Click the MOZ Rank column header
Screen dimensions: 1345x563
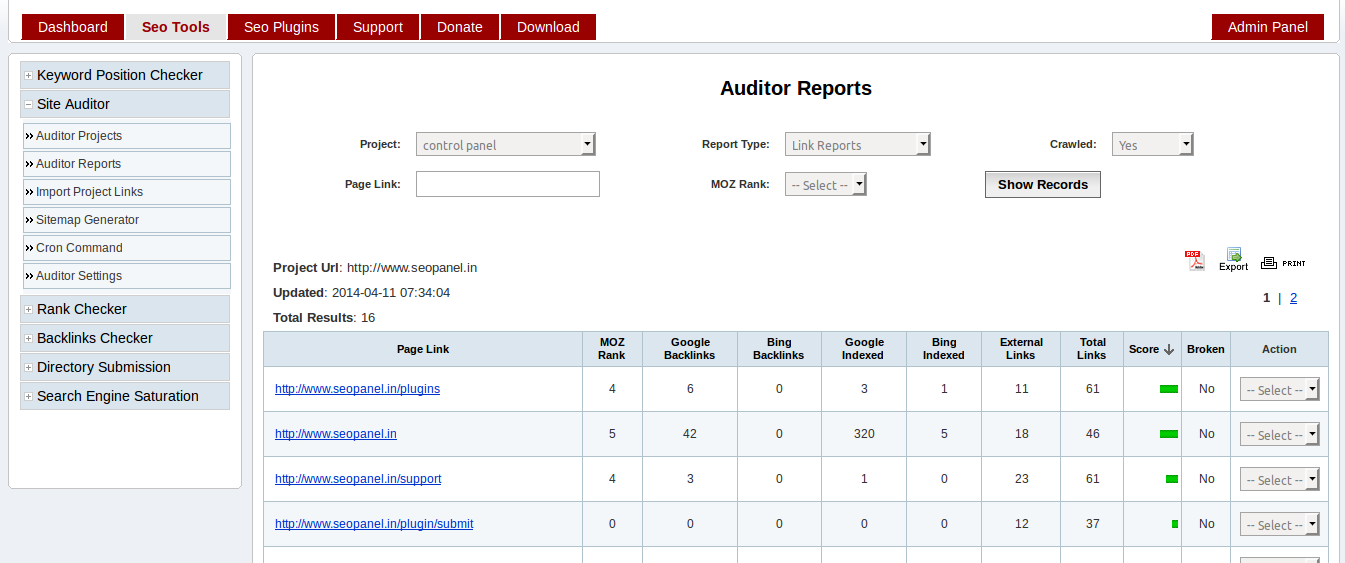(x=612, y=349)
